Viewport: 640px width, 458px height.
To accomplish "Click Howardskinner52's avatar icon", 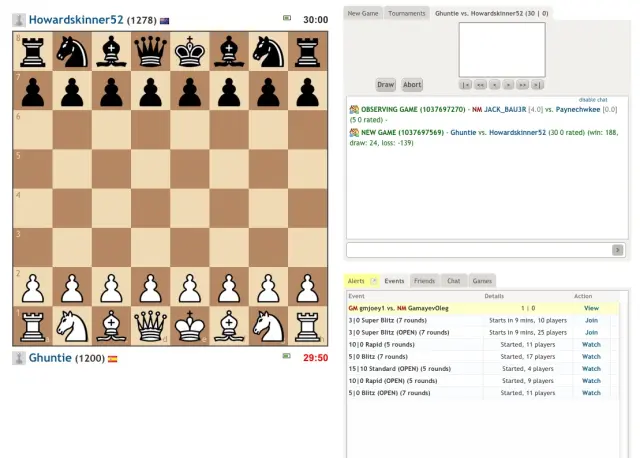I will pos(19,20).
